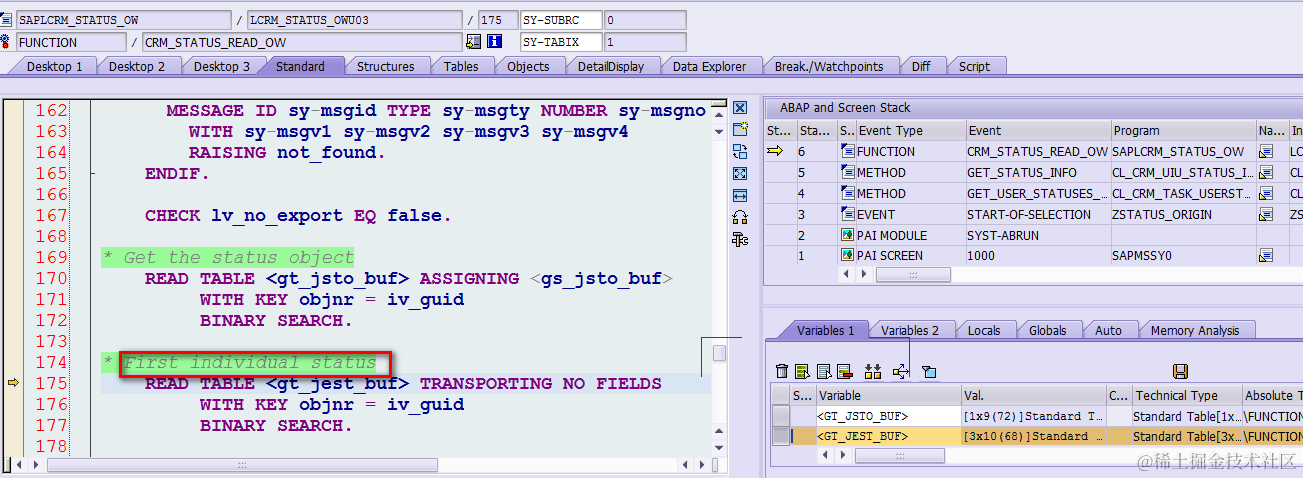Click the bottom icon in the editor side toolbar

[740, 239]
